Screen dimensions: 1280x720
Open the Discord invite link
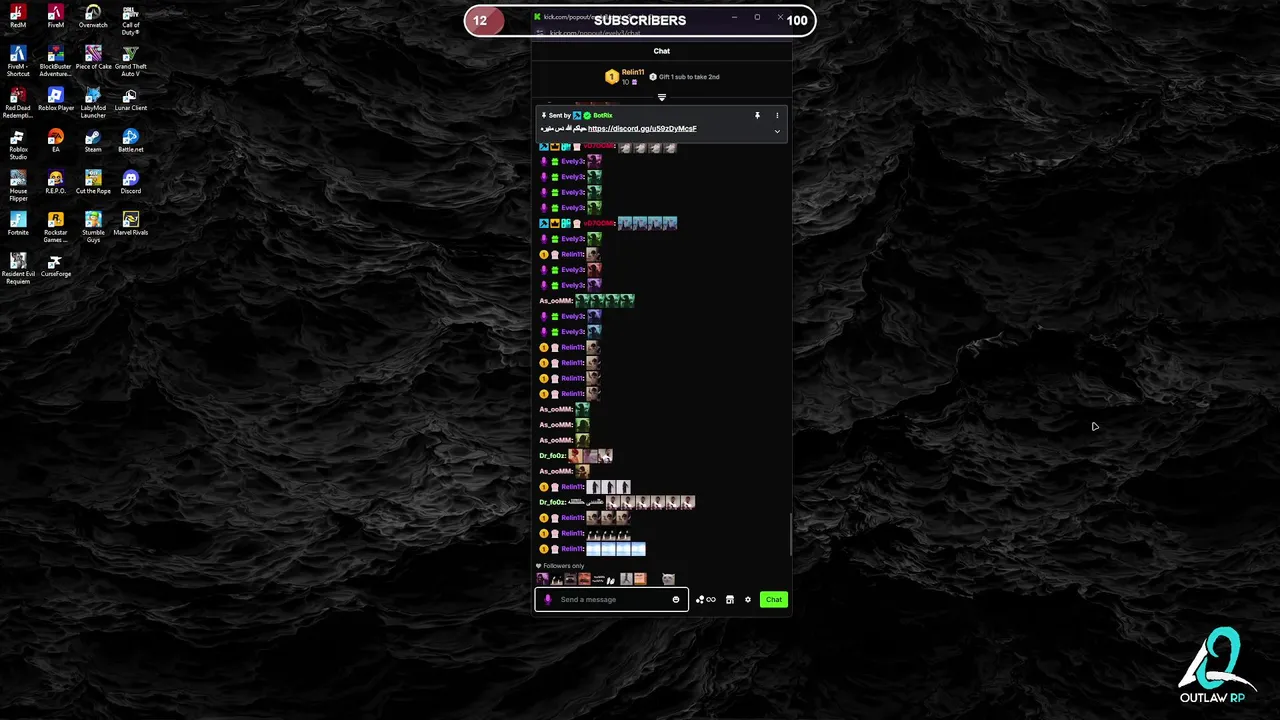pyautogui.click(x=642, y=129)
